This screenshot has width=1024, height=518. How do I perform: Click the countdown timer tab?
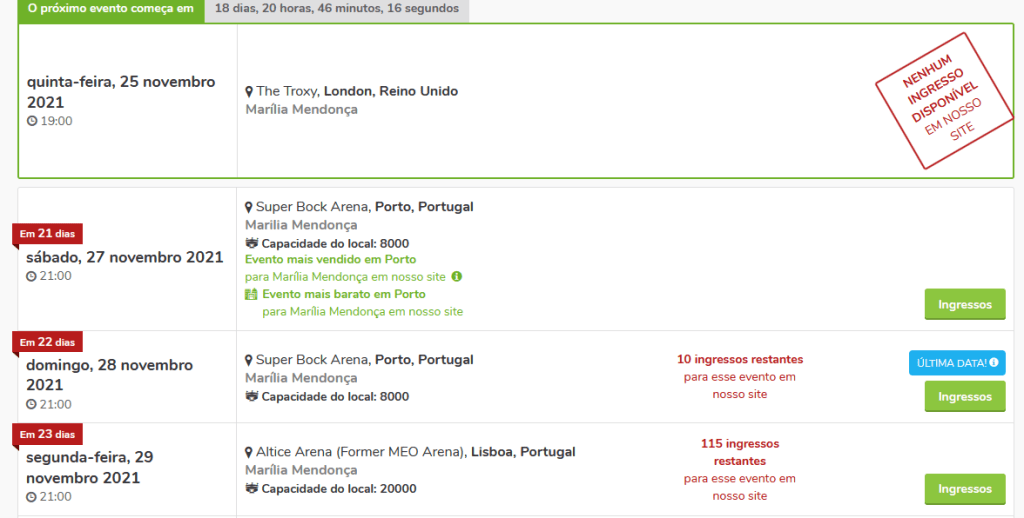coord(337,9)
